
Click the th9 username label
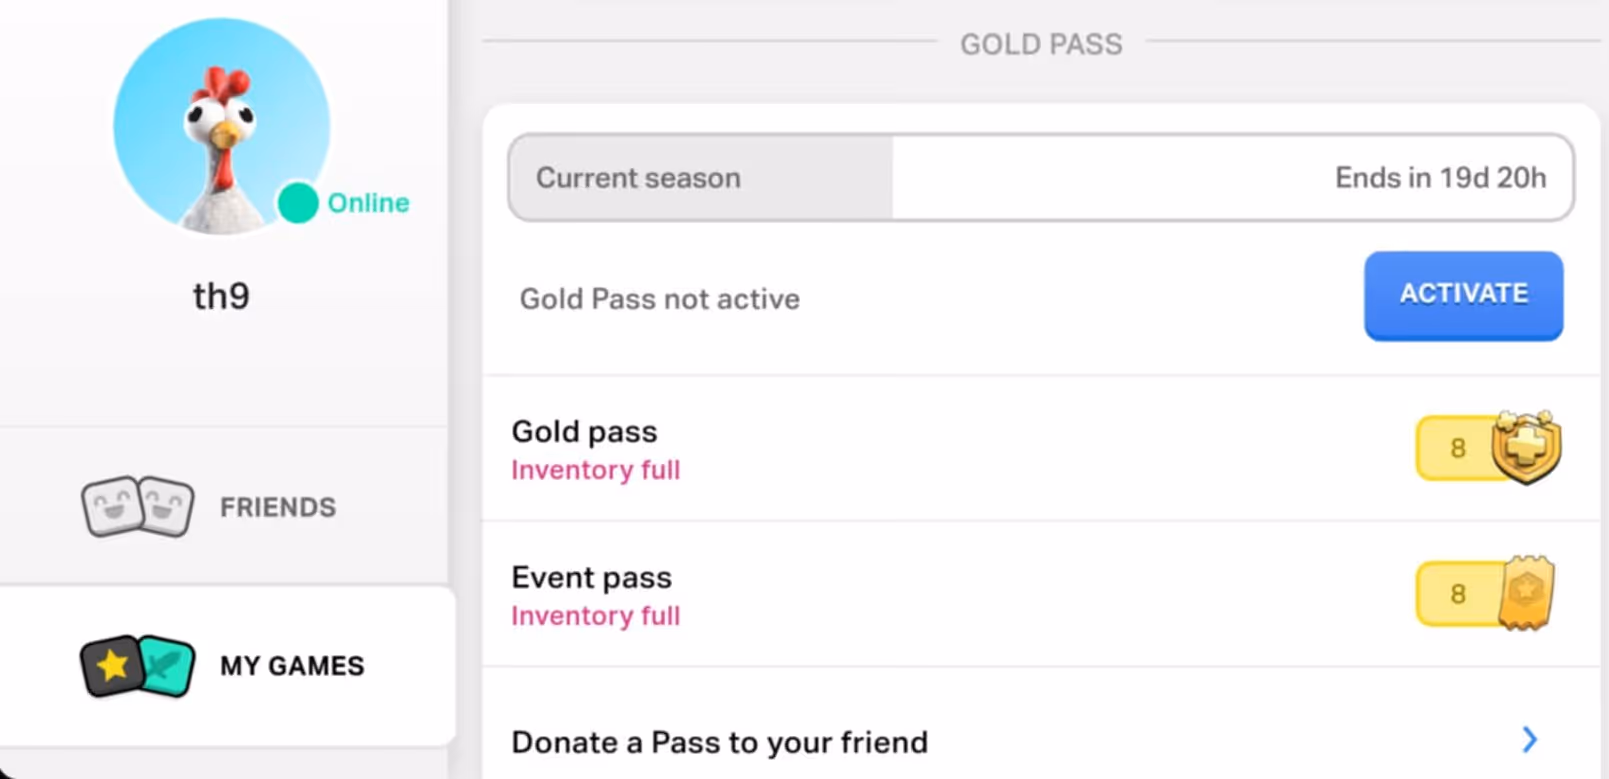221,296
